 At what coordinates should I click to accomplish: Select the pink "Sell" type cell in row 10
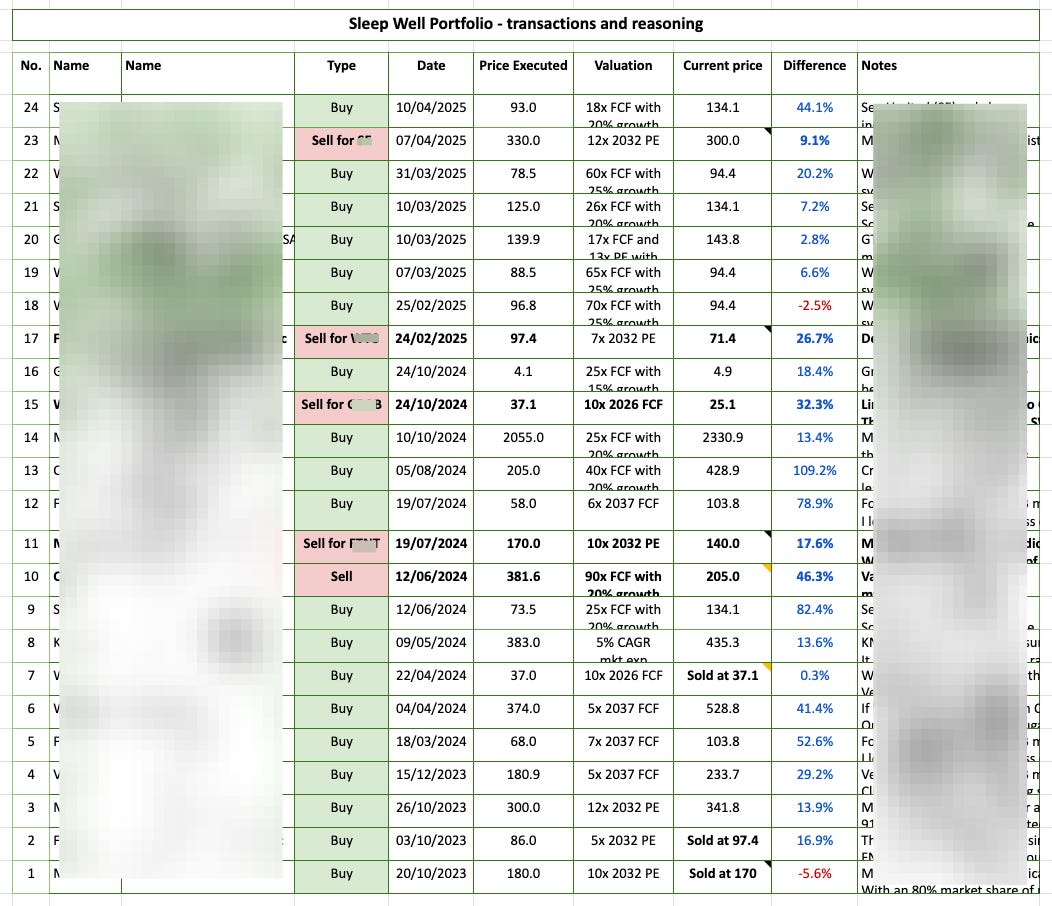[341, 579]
